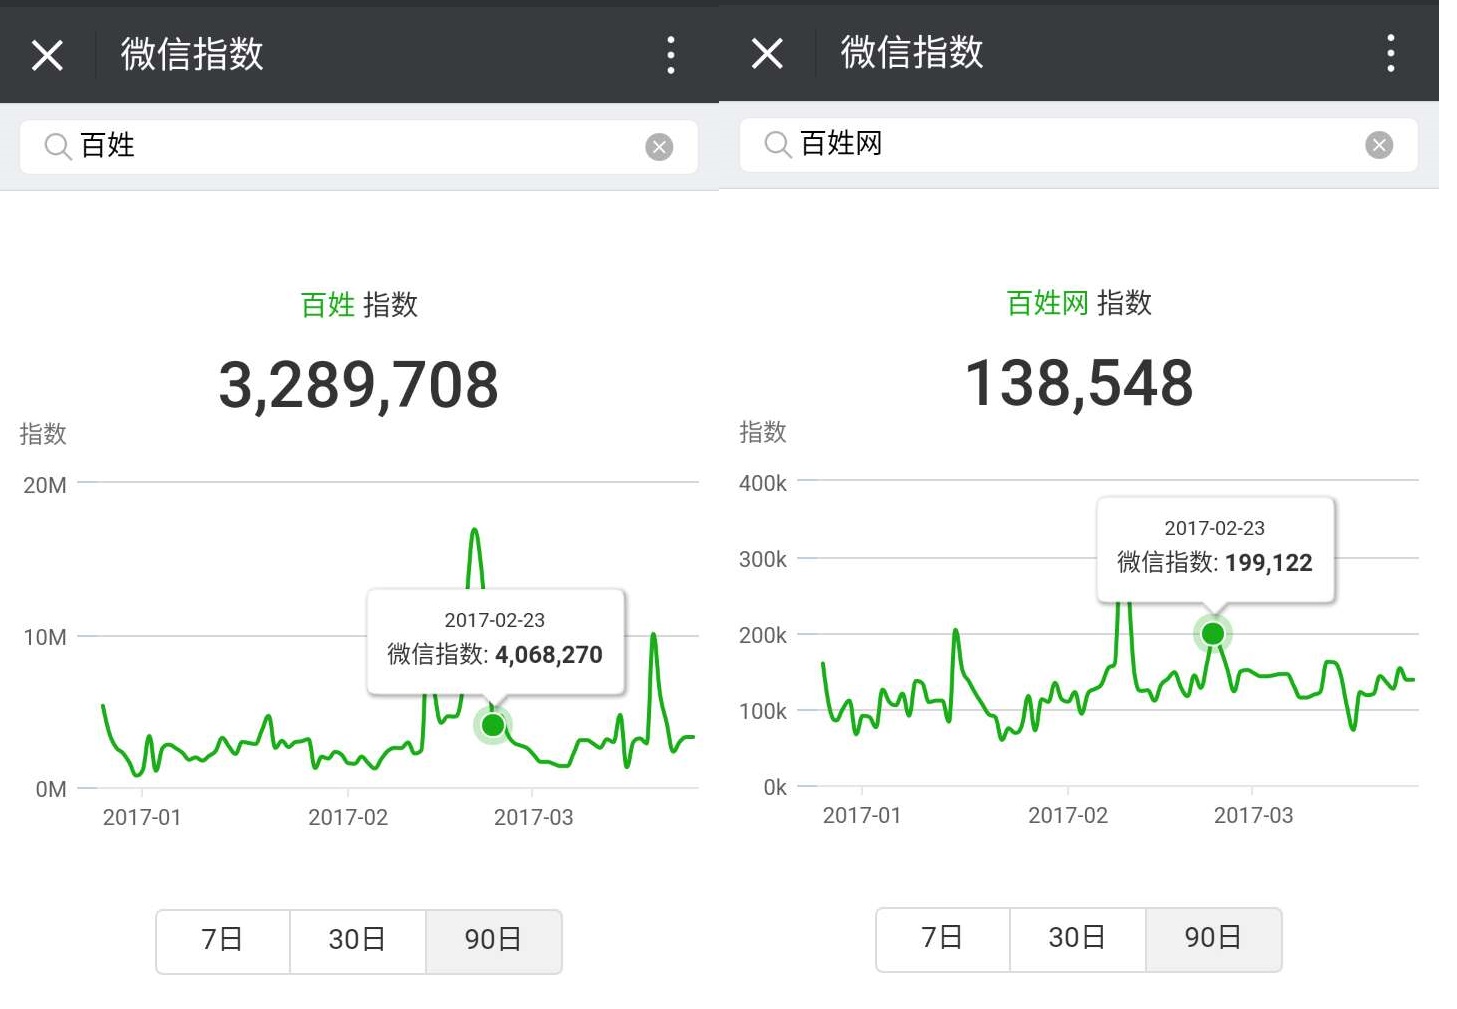Tap the 微信指数 title in left header
Screen dimensions: 1457x1009
click(192, 54)
